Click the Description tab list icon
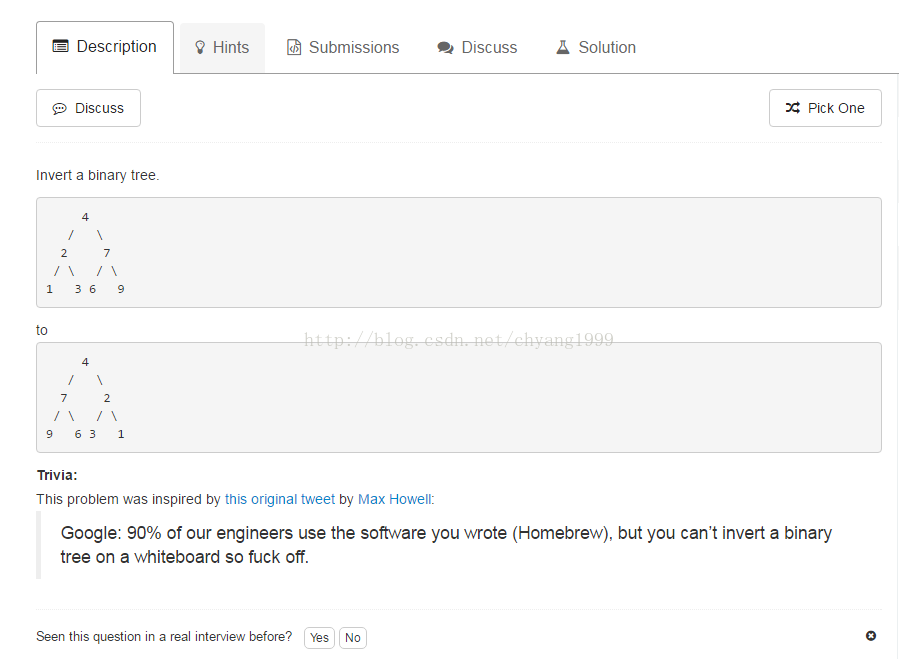Image resolution: width=899 pixels, height=659 pixels. point(61,47)
